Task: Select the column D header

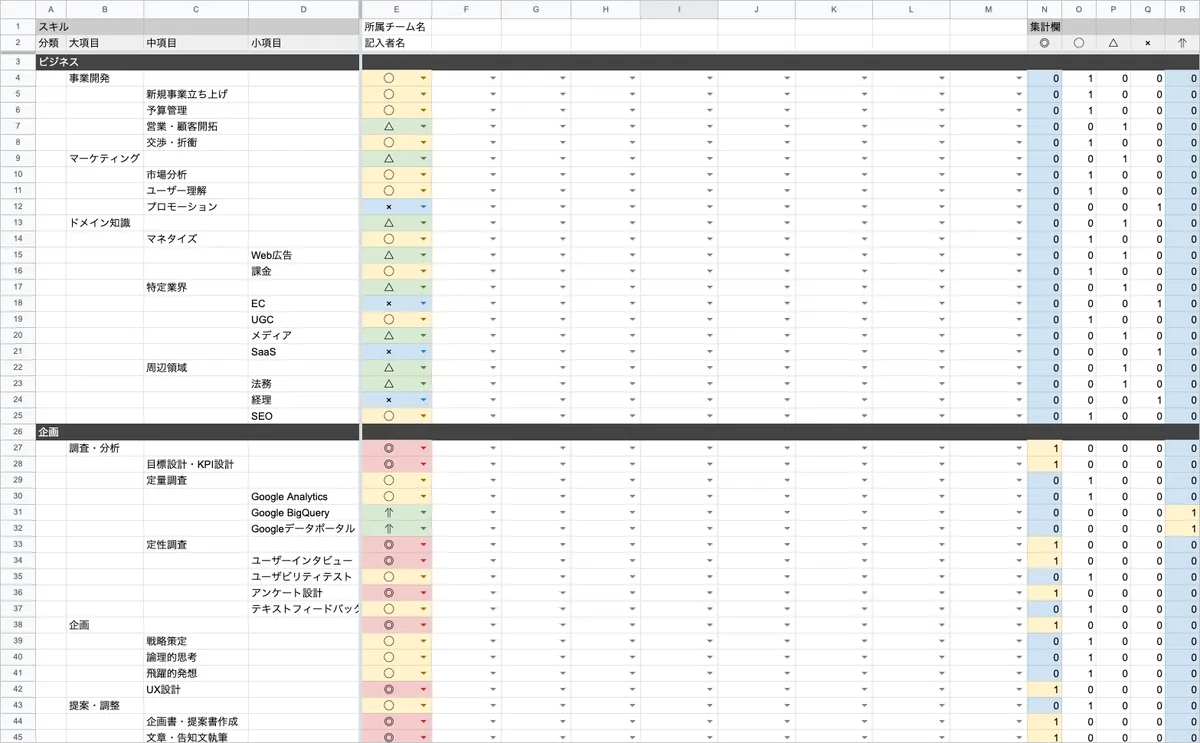Action: [303, 9]
